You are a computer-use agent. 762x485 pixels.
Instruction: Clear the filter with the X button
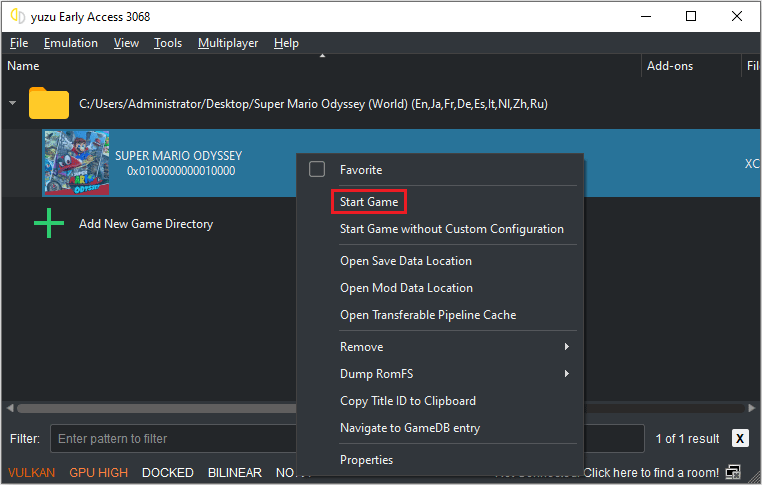[740, 438]
